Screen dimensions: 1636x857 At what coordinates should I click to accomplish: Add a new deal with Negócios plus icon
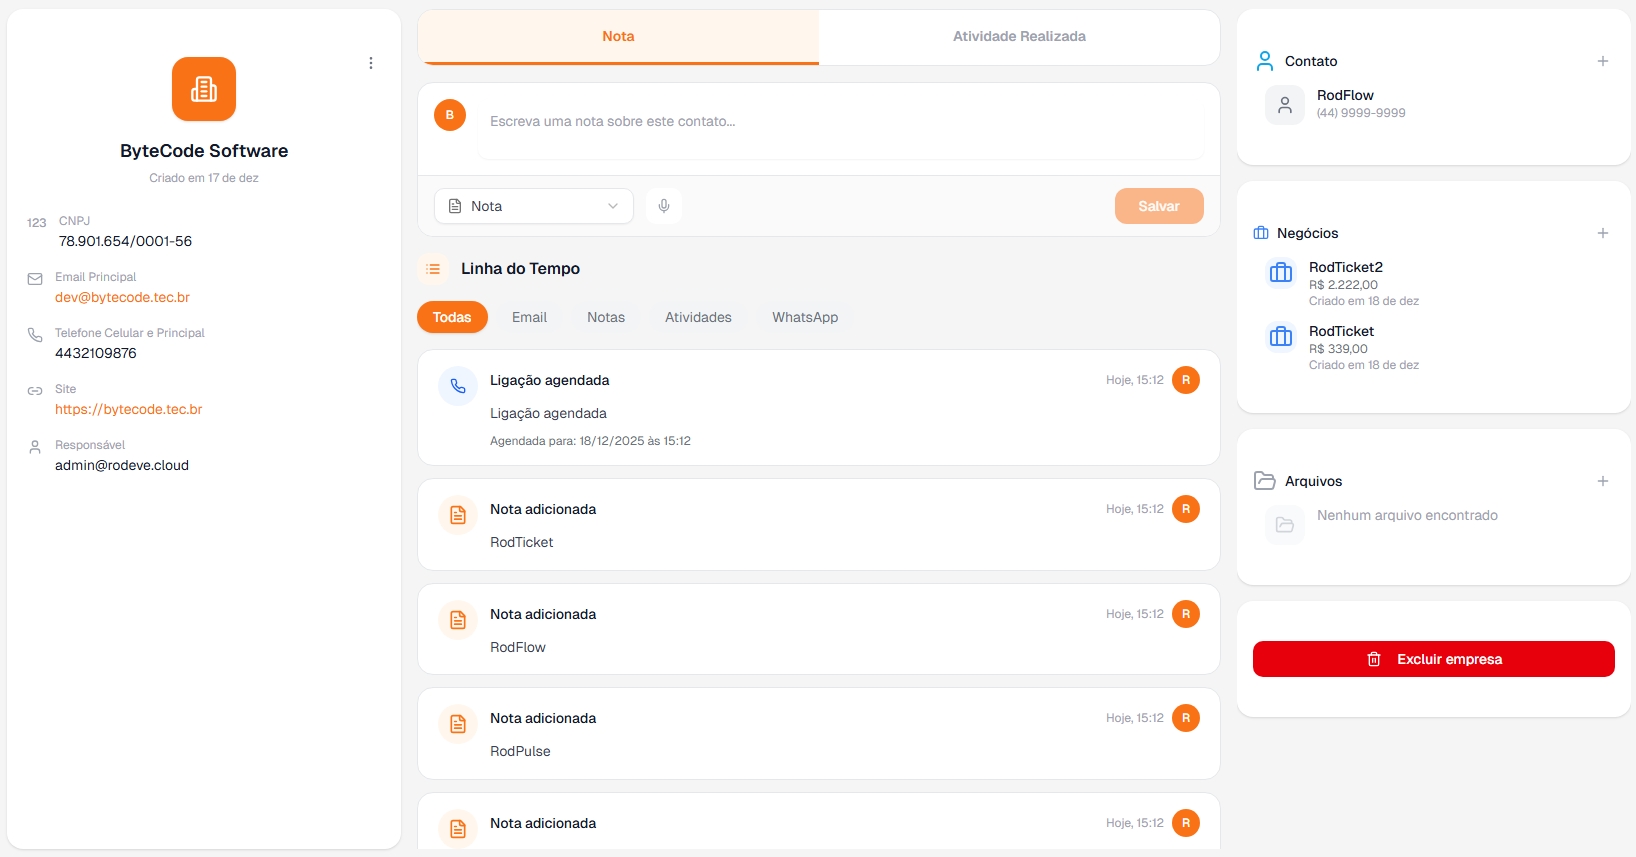1602,233
